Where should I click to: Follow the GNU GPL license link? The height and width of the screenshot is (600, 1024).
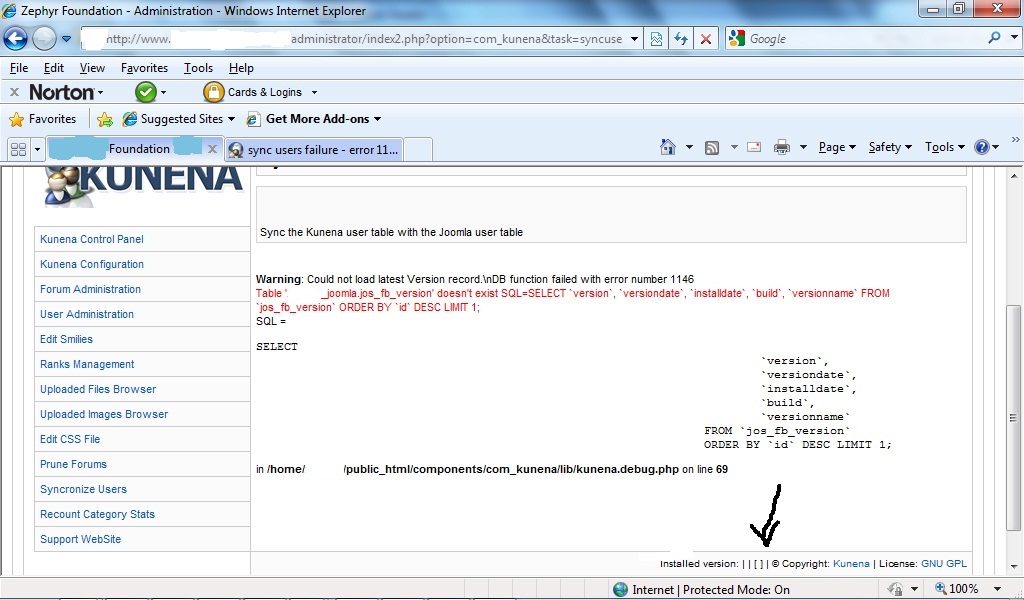[x=944, y=563]
